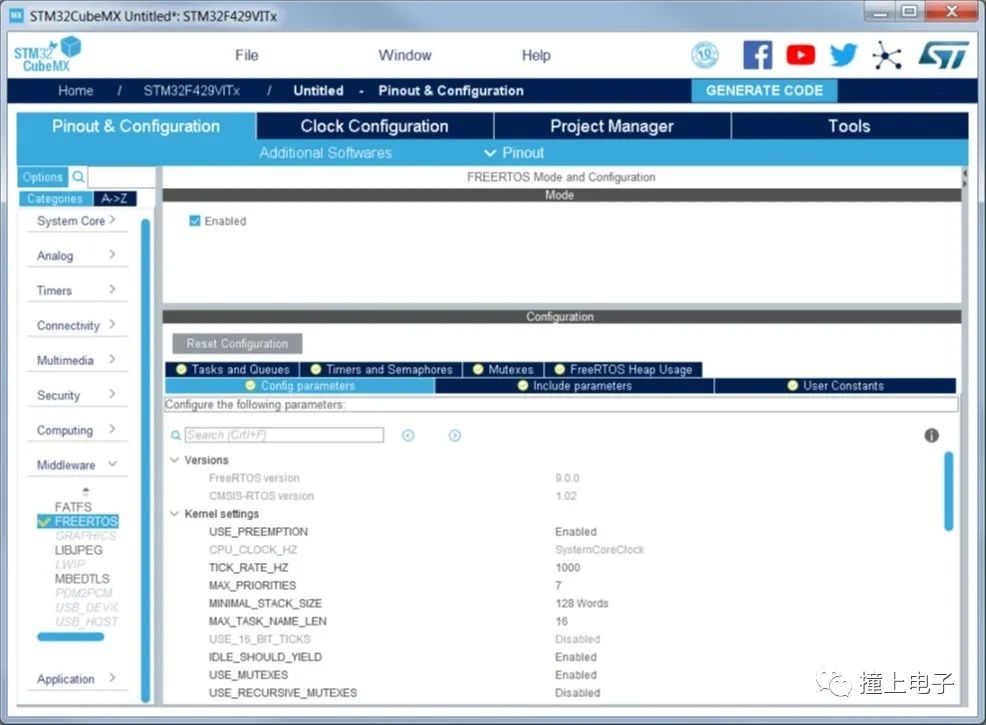Open the File menu
This screenshot has width=986, height=725.
tap(246, 55)
